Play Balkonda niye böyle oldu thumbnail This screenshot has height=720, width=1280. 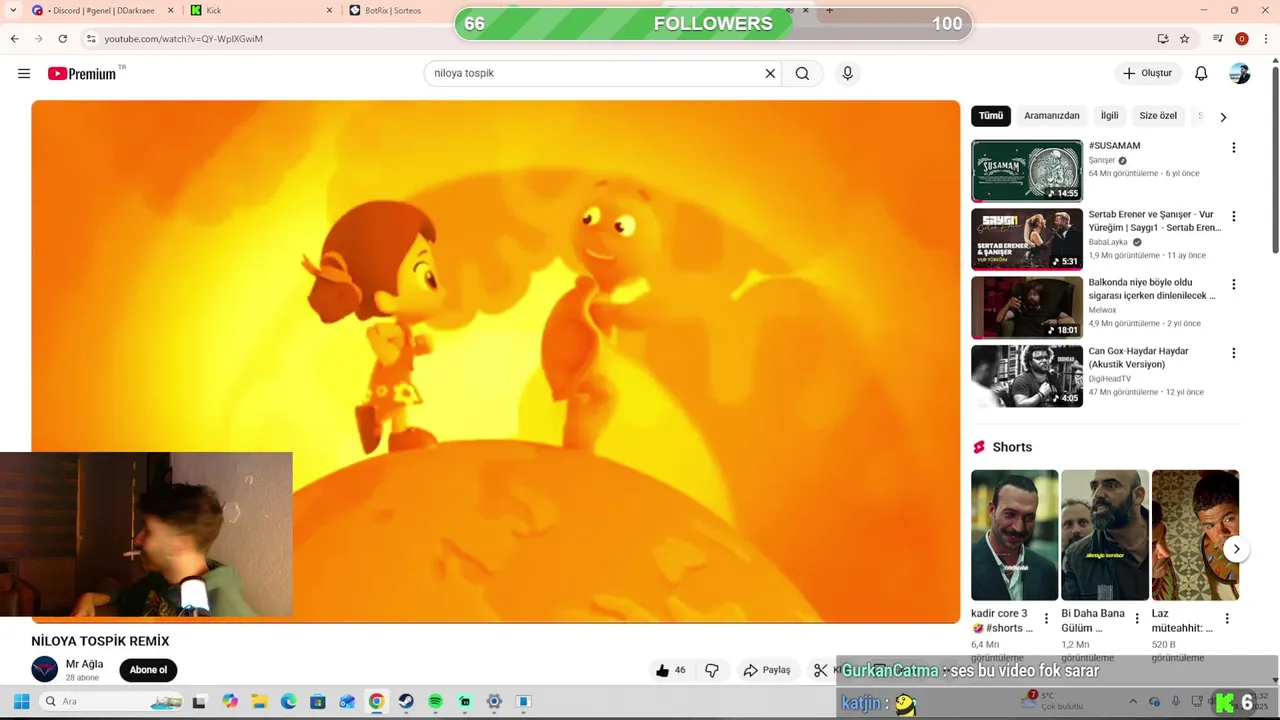(x=1027, y=308)
